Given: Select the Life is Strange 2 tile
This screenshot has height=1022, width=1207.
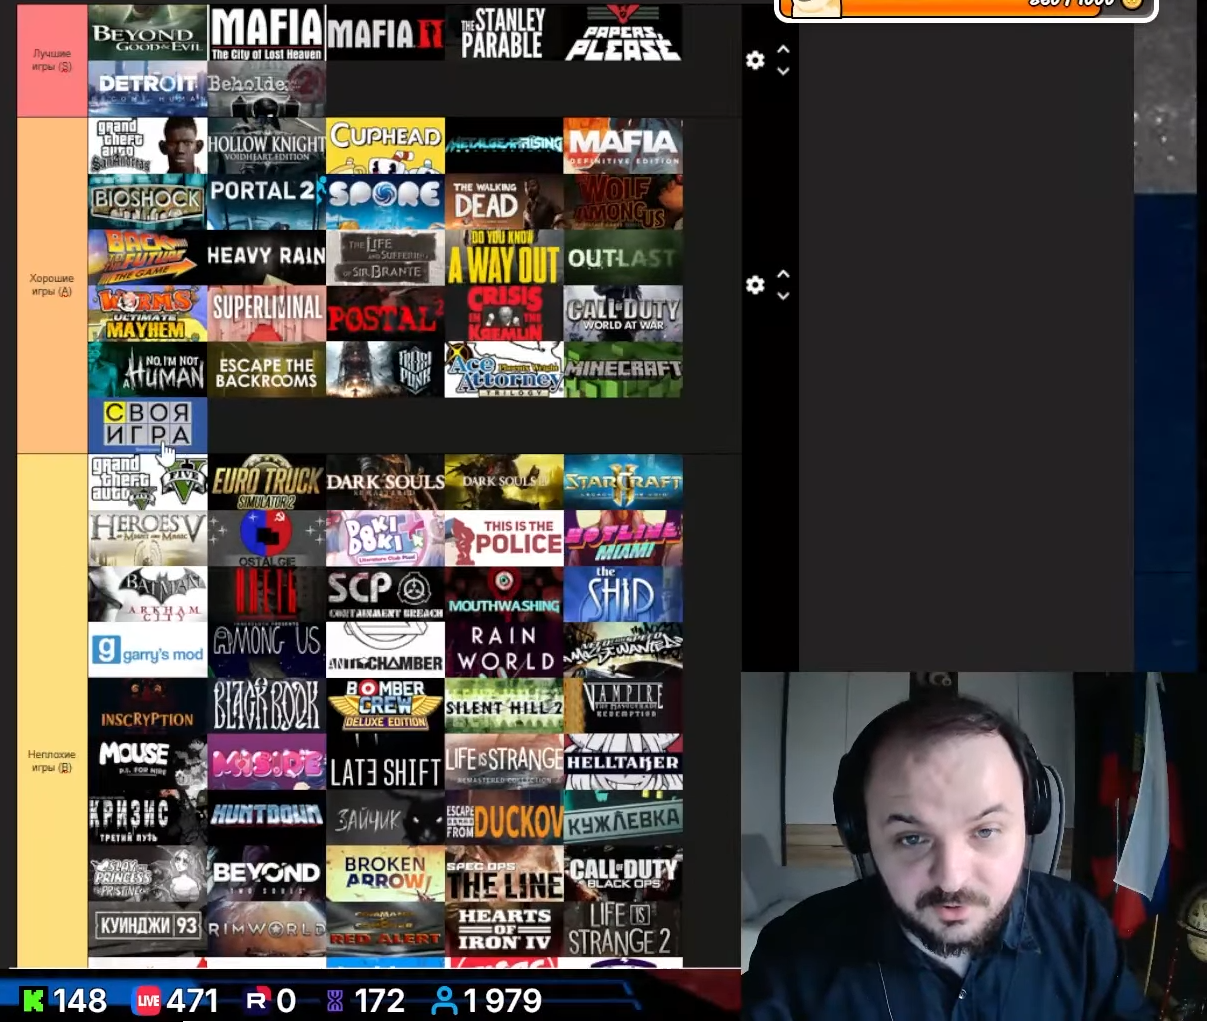Looking at the screenshot, I should (623, 929).
